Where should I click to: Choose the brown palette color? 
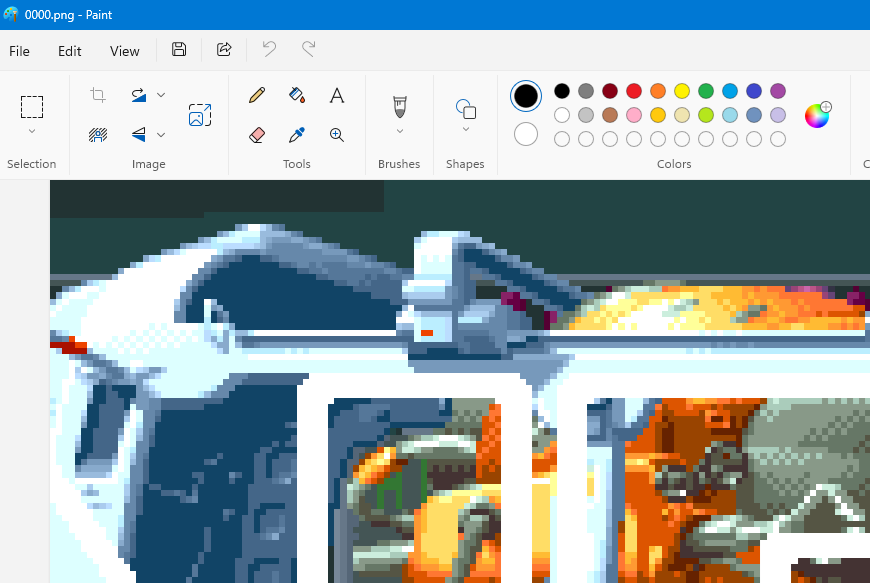[x=610, y=115]
